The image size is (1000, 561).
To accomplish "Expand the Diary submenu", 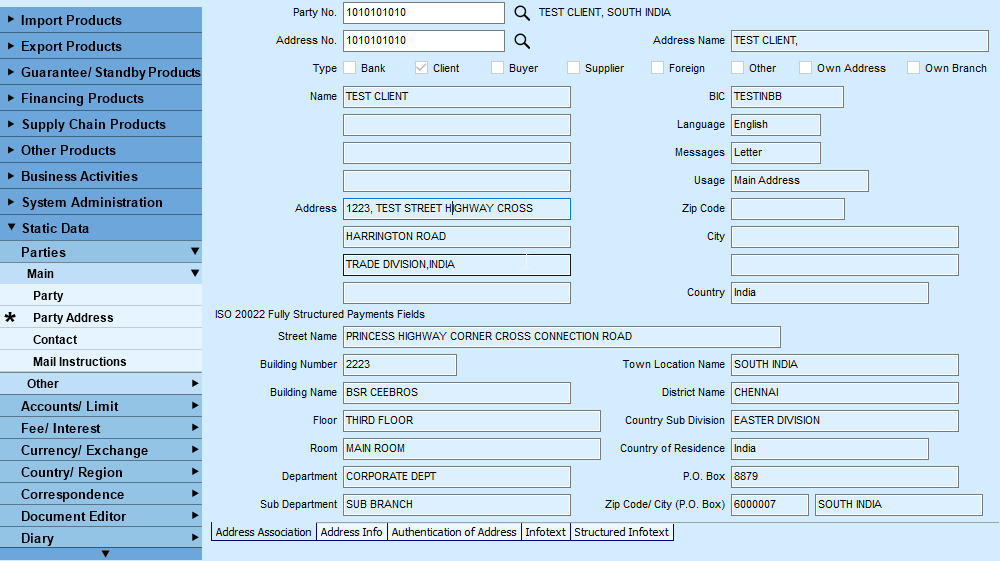I will pos(101,538).
